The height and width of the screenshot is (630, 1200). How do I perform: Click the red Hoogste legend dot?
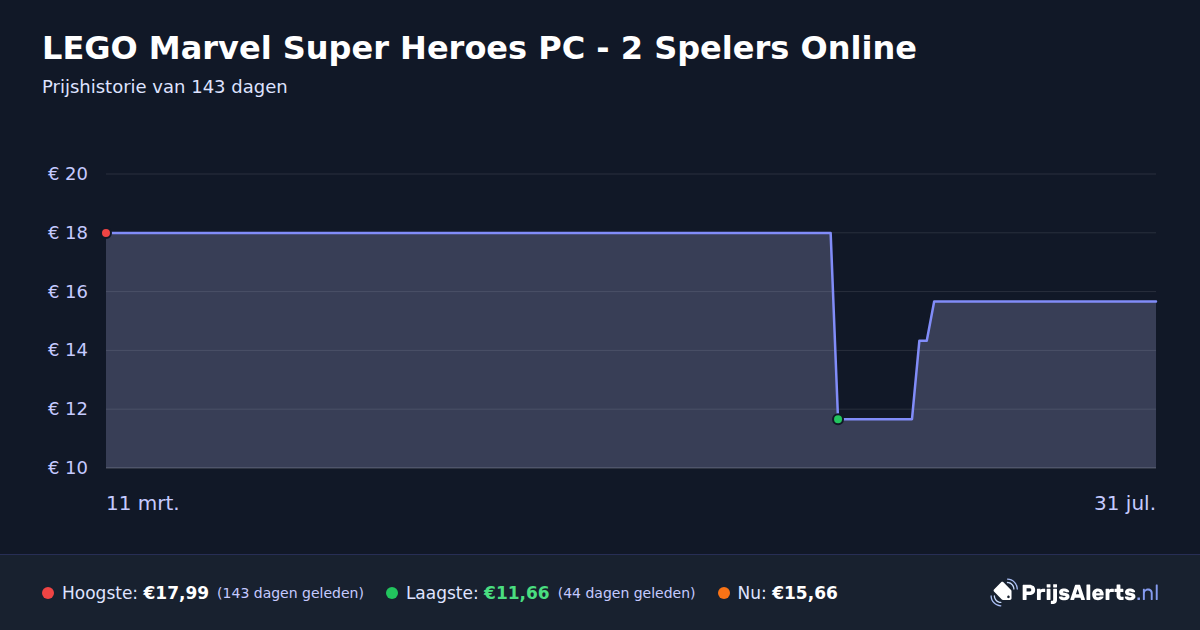48,593
